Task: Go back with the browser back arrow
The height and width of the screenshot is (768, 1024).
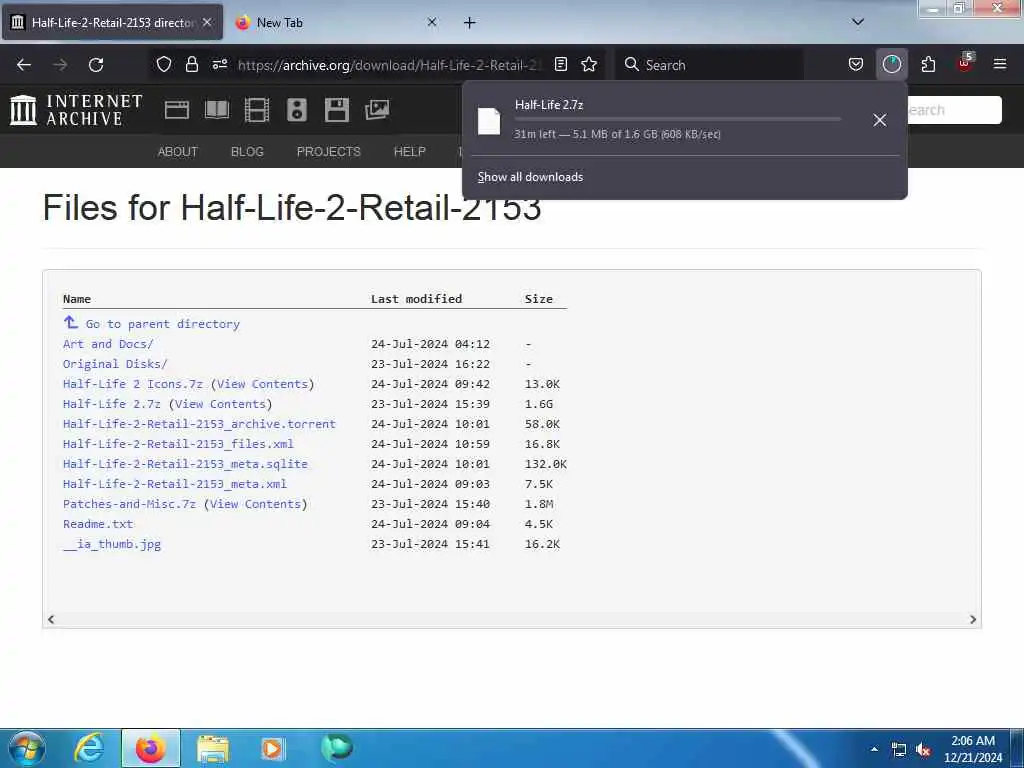Action: point(24,65)
